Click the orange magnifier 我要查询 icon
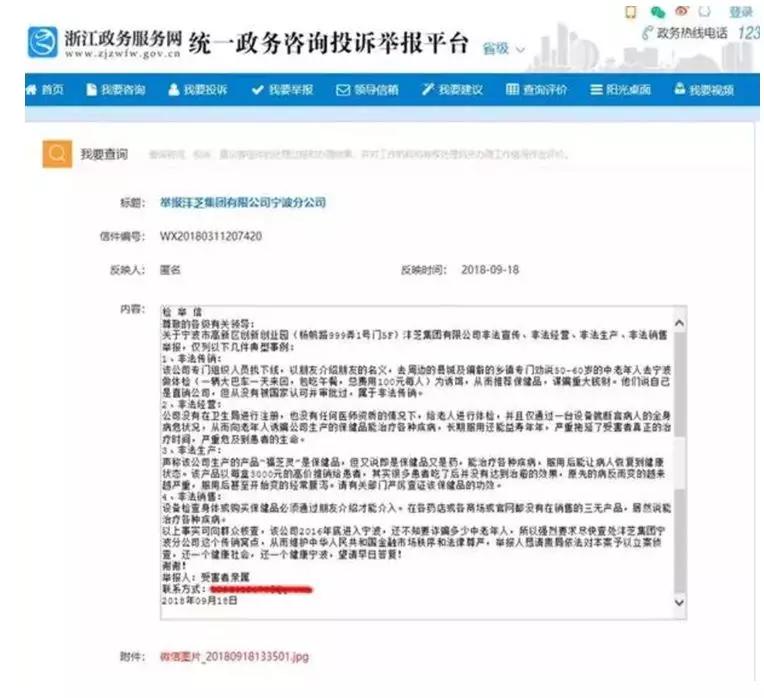 pyautogui.click(x=57, y=154)
